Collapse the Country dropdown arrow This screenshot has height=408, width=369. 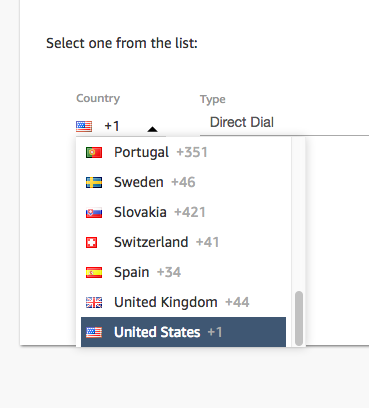tap(152, 129)
